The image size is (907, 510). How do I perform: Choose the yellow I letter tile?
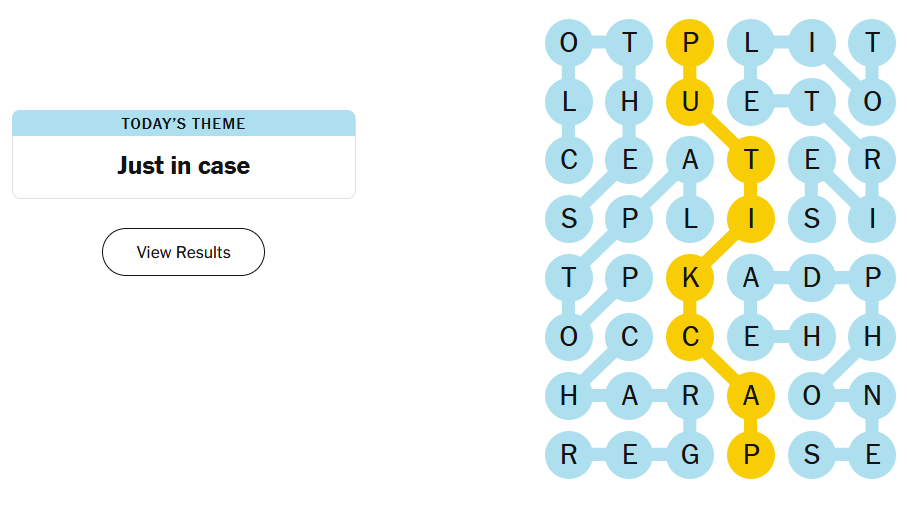pos(751,219)
